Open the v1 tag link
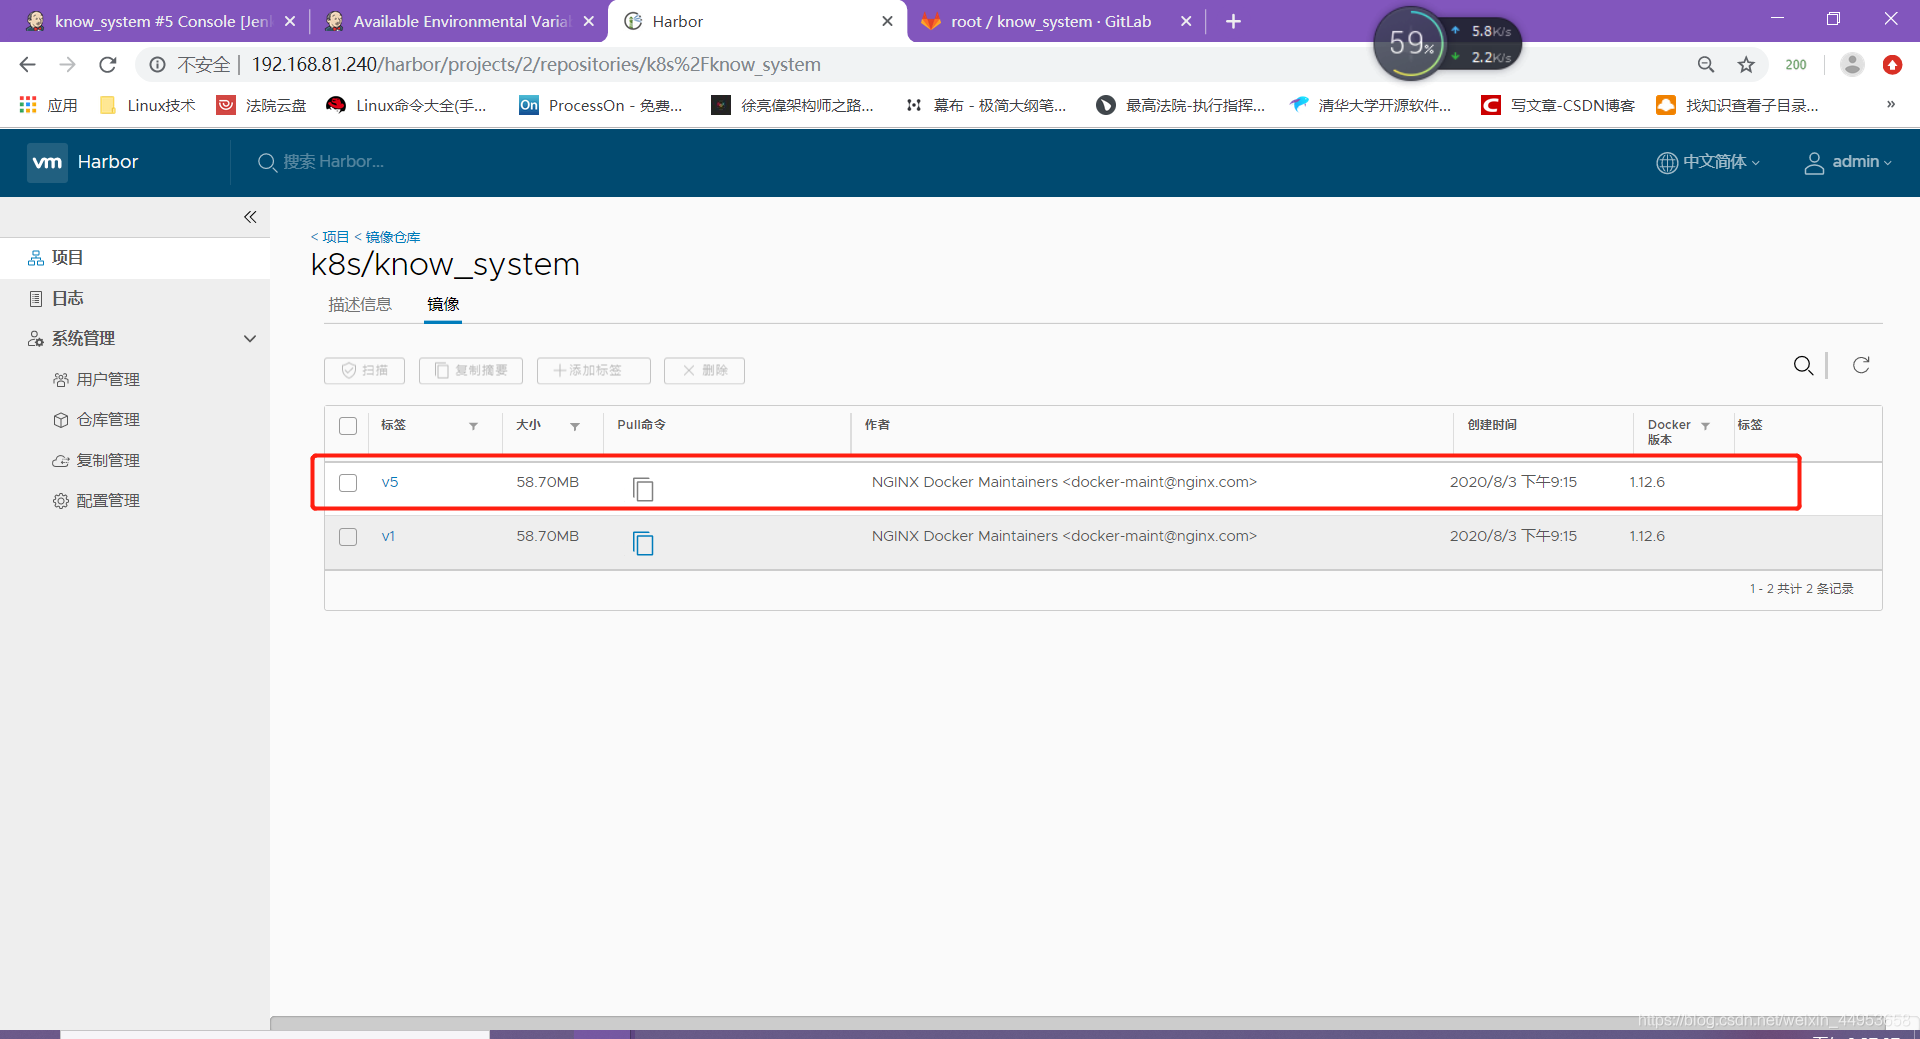1920x1039 pixels. 388,536
